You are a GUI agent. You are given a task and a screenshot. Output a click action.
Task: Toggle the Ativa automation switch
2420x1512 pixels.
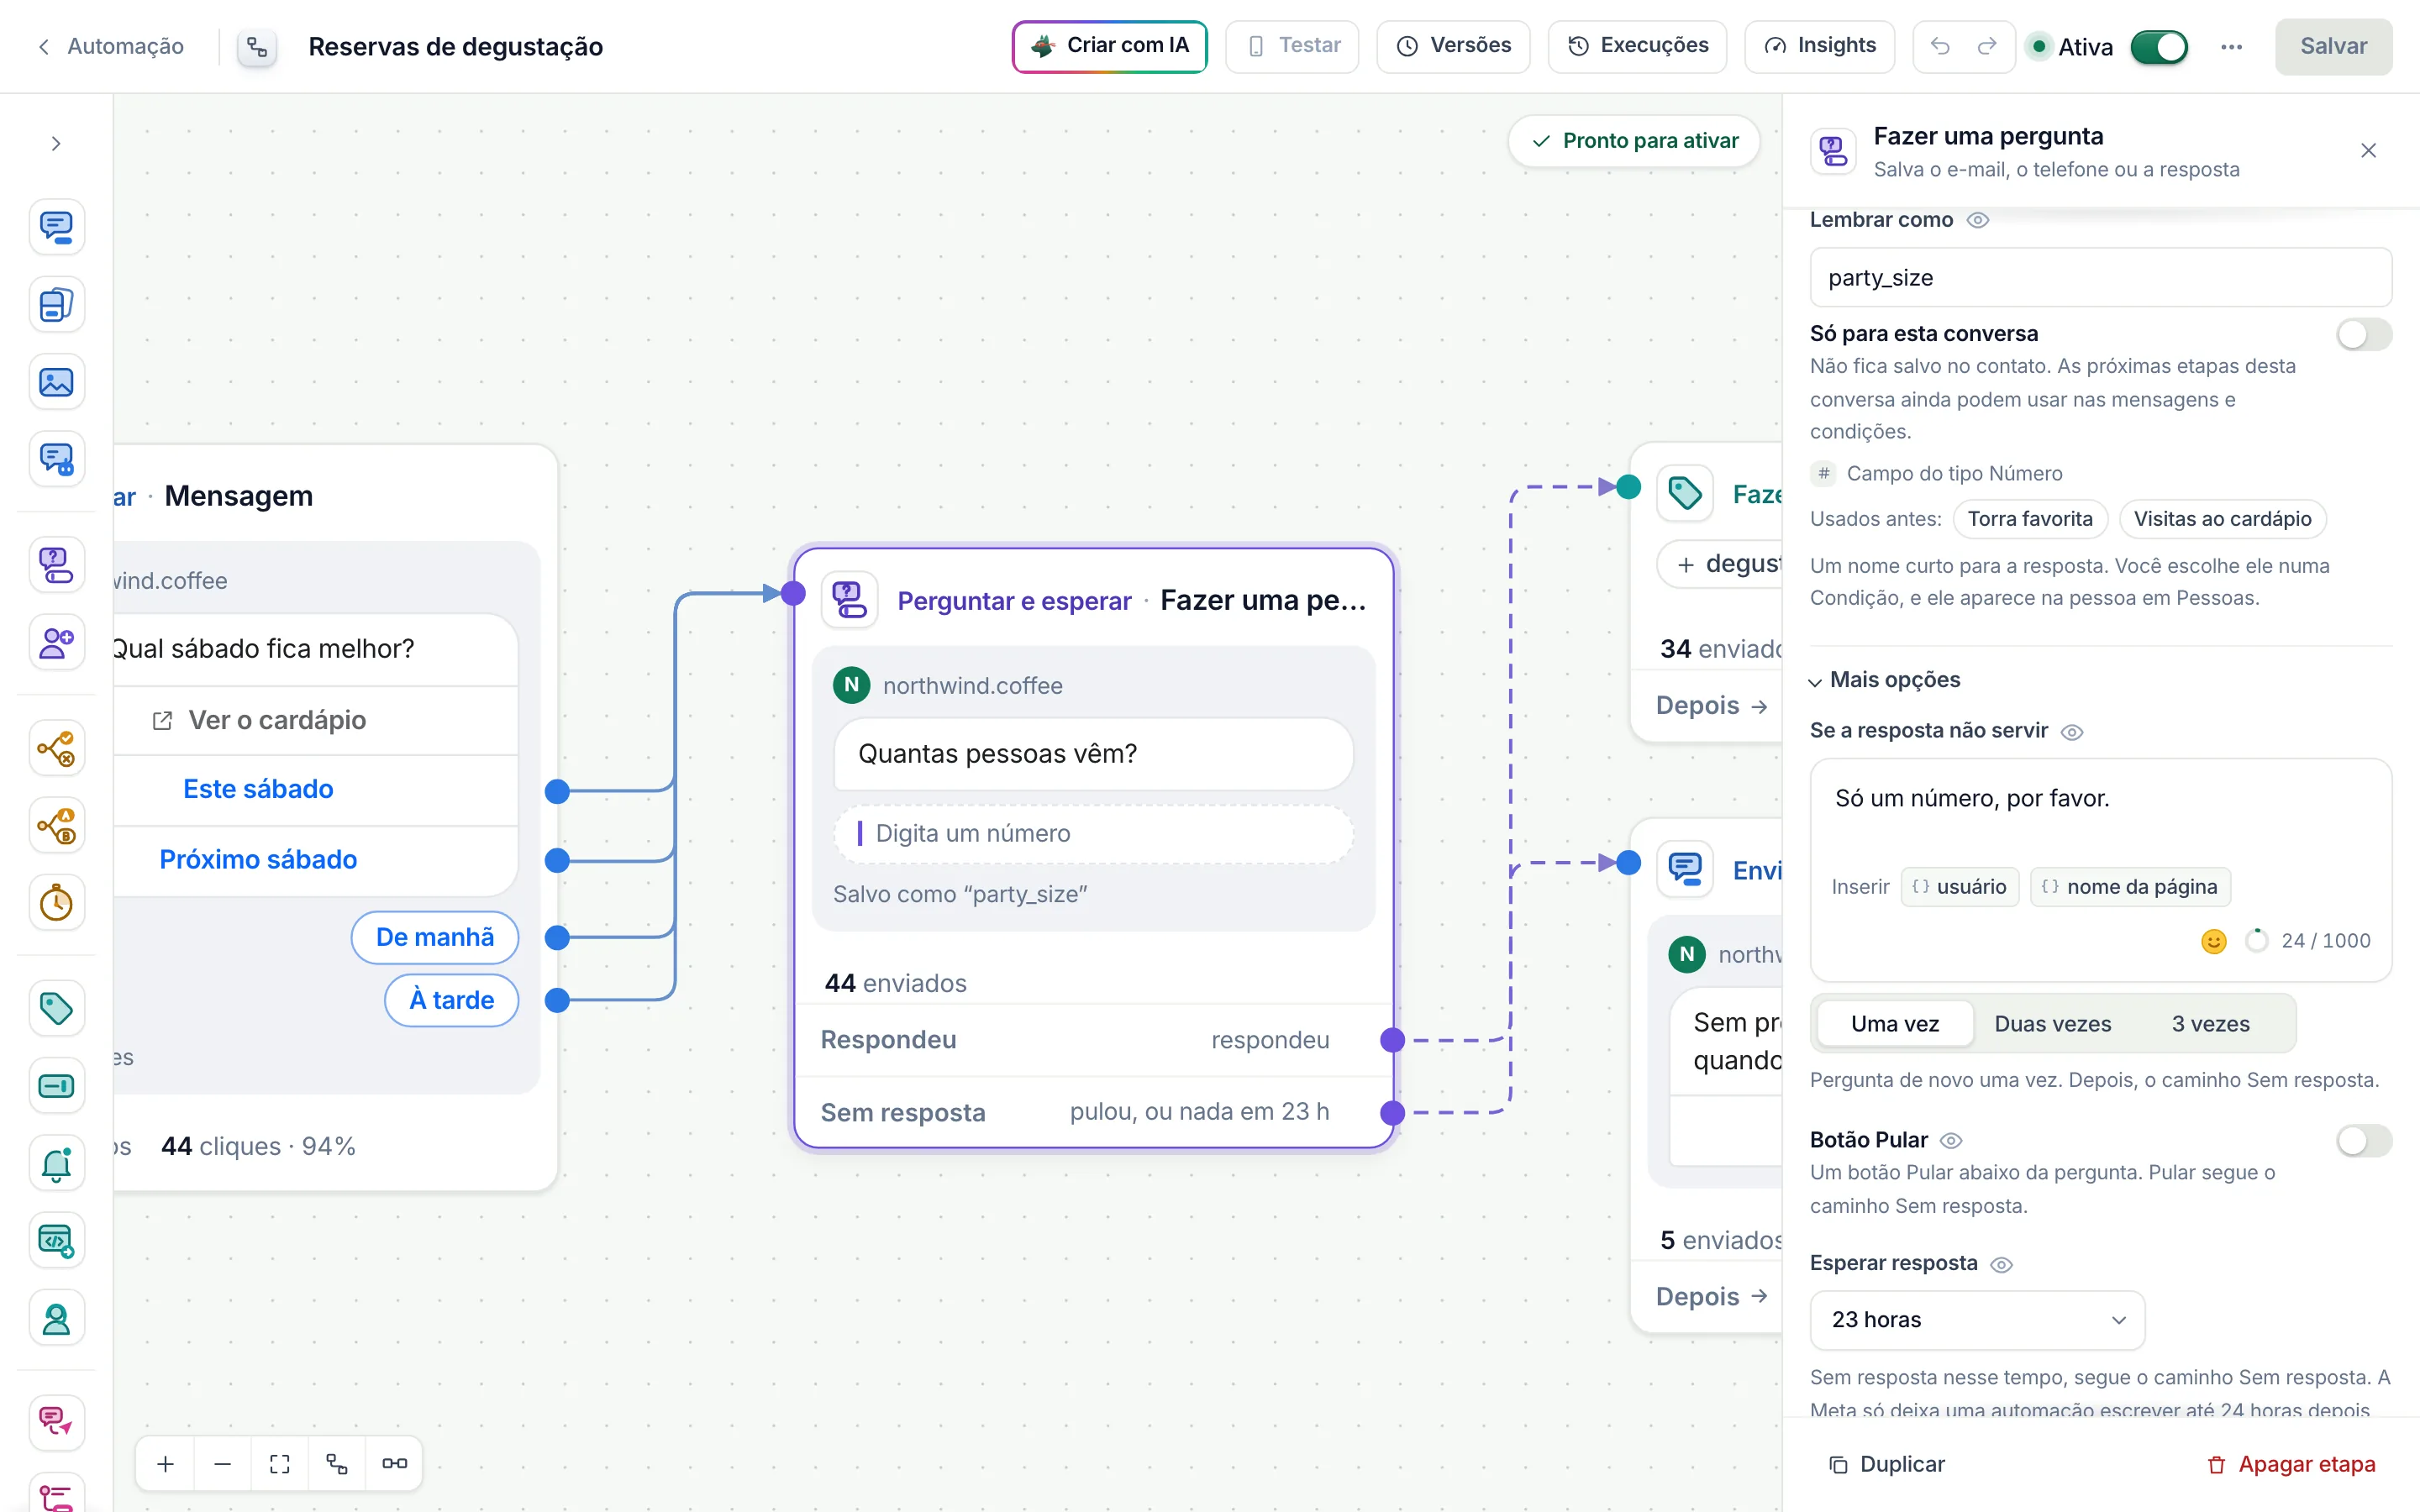pyautogui.click(x=2159, y=47)
